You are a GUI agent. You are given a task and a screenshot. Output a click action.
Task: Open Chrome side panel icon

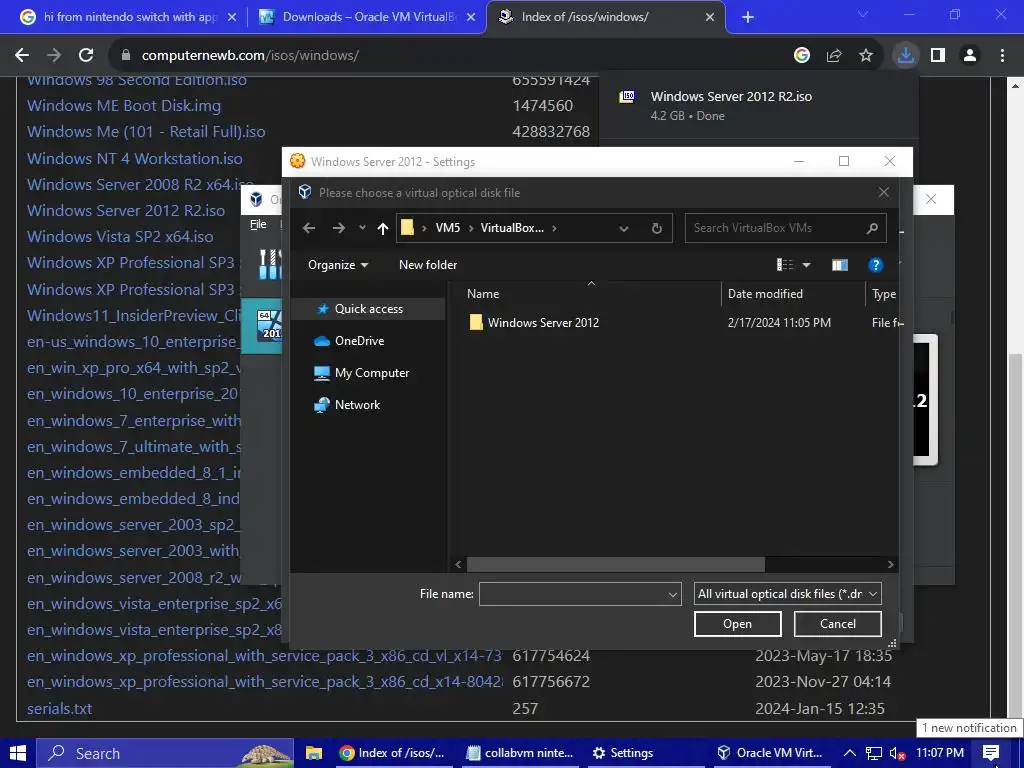pos(938,56)
